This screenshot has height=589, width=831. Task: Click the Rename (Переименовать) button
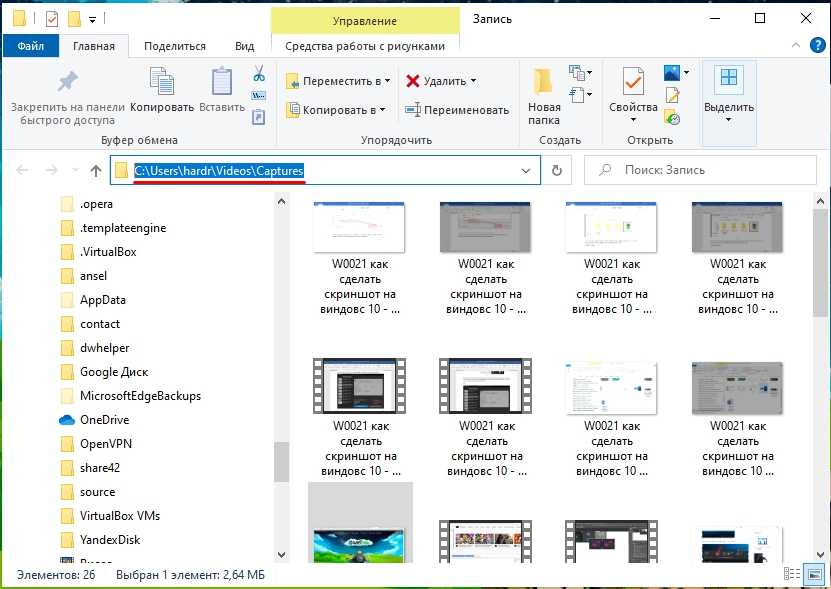(x=457, y=110)
